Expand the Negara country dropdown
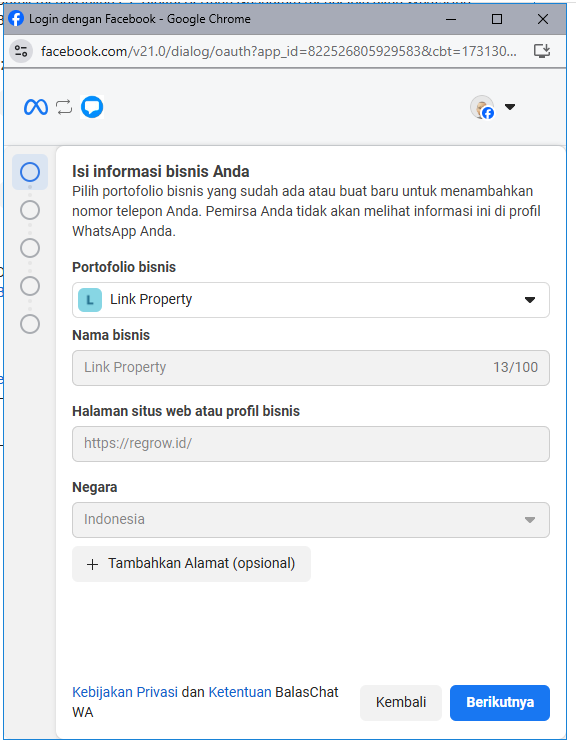 311,520
